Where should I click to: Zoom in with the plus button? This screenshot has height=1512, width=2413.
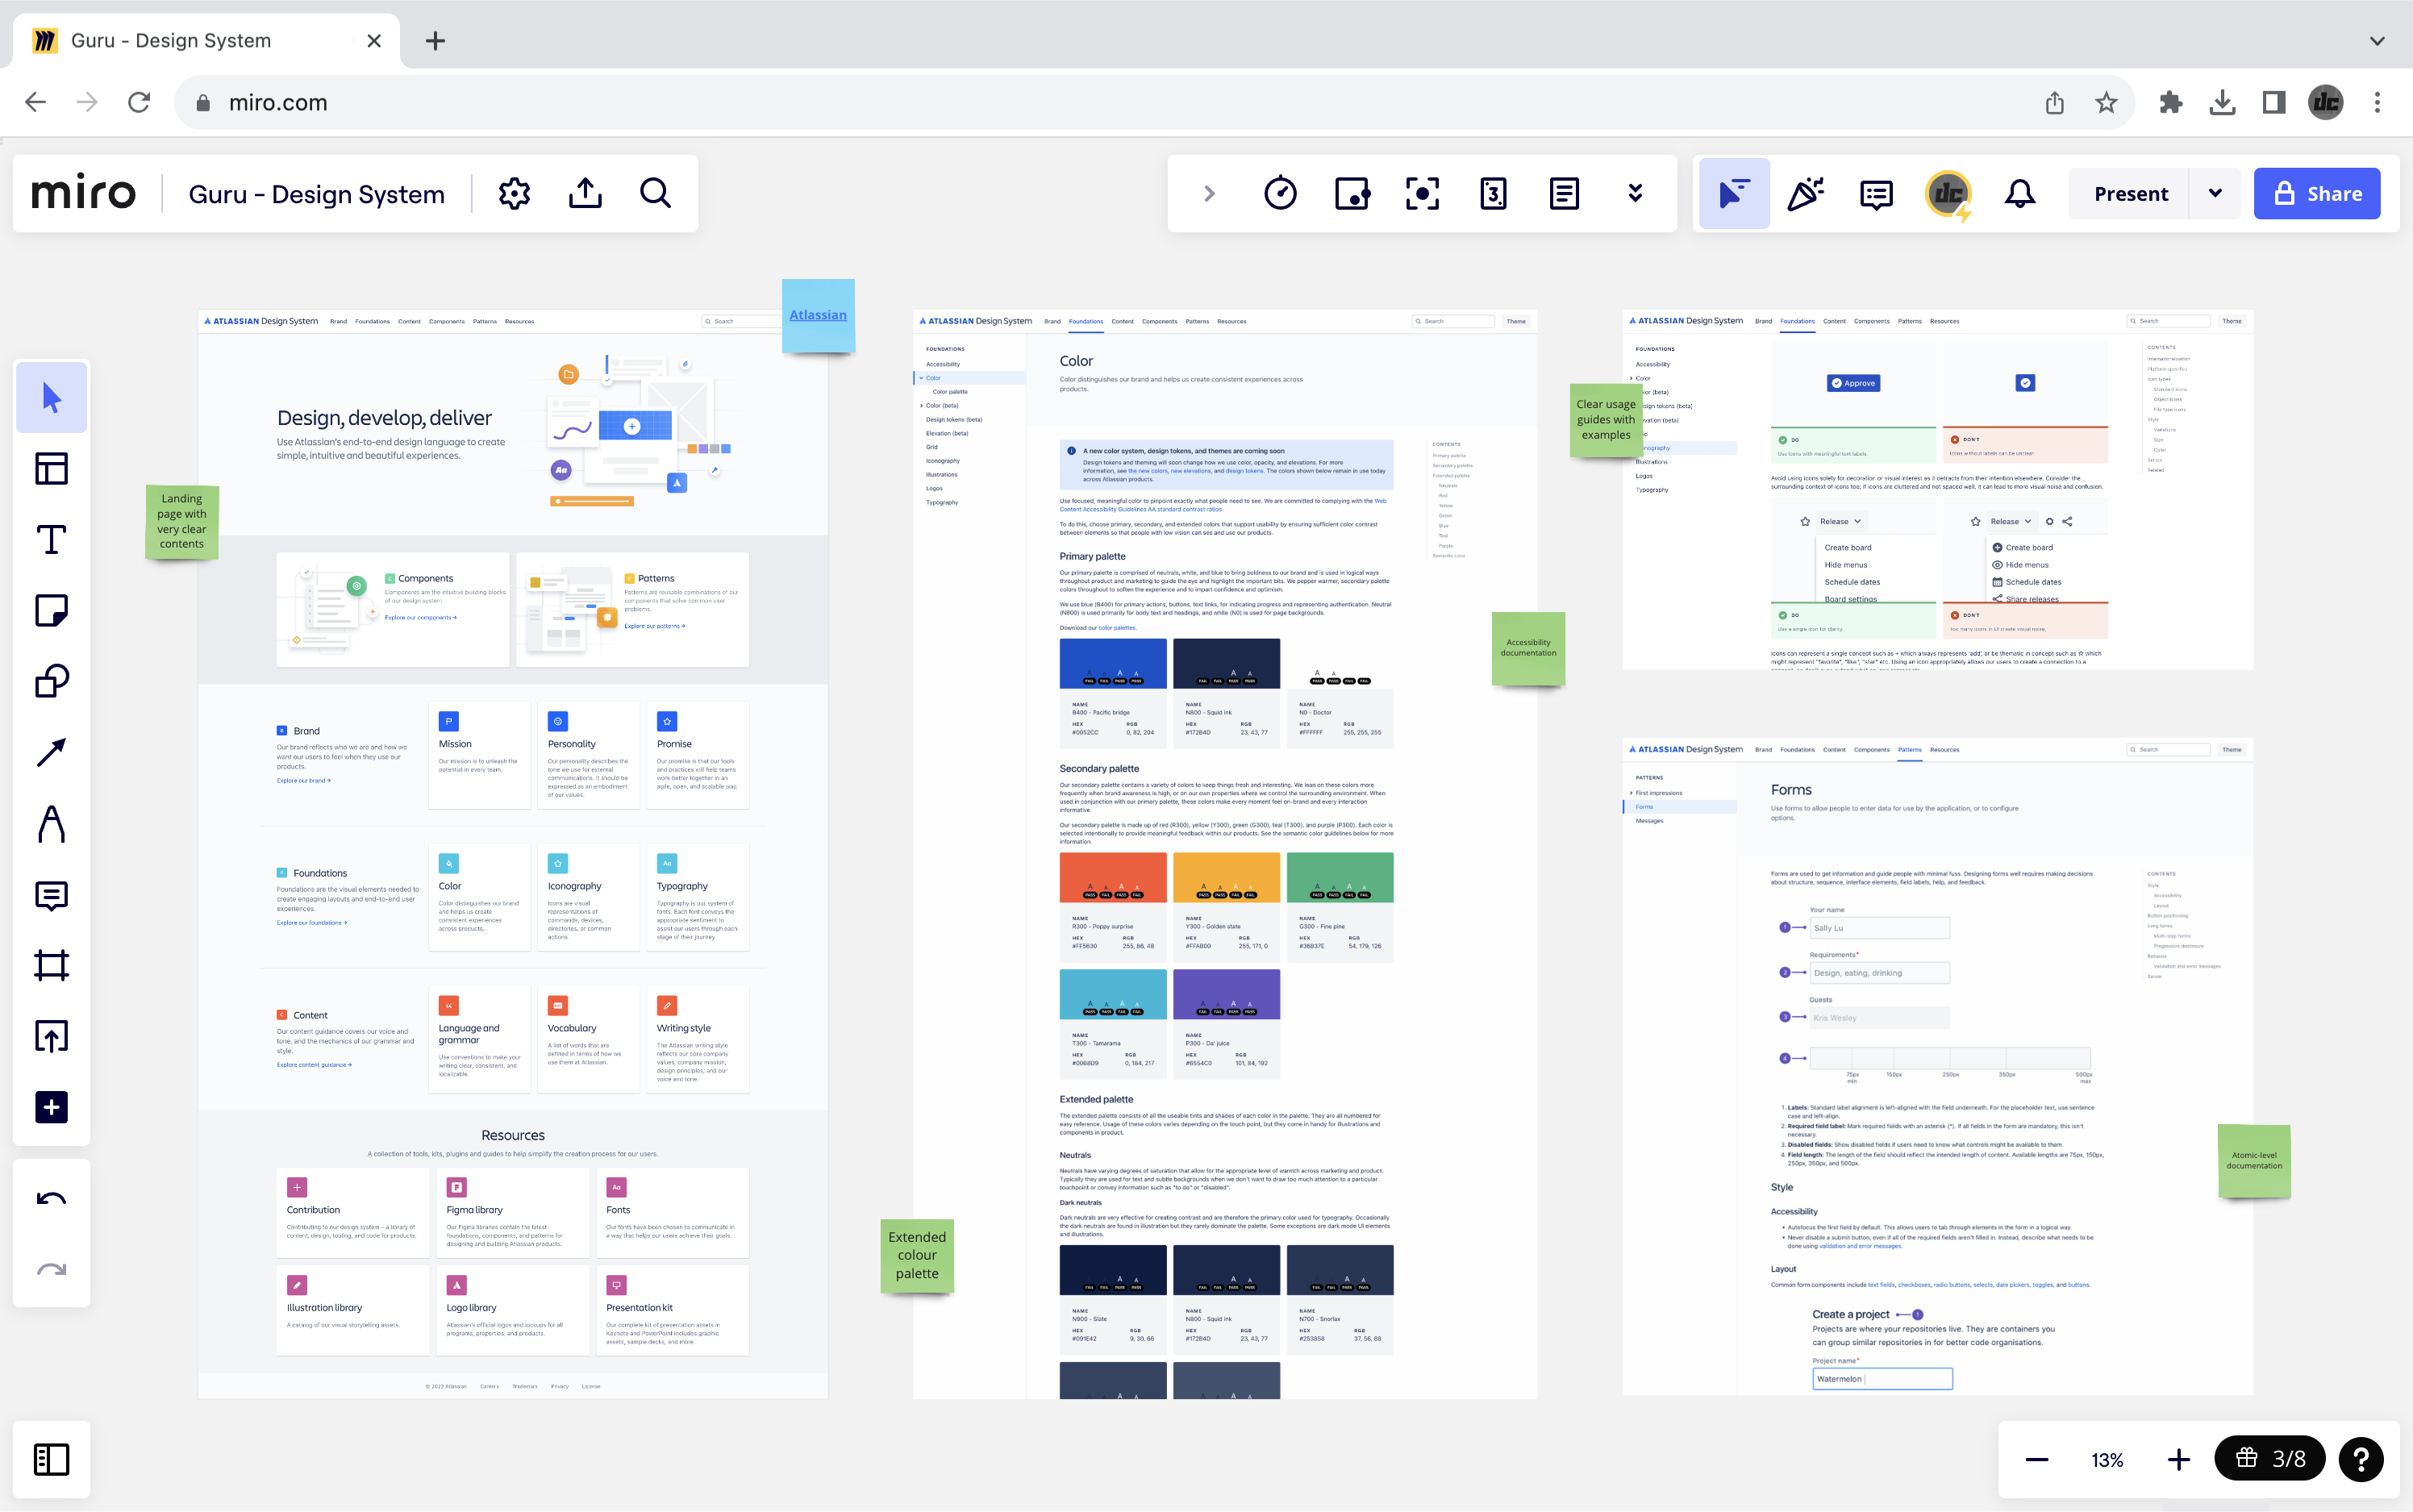(x=2178, y=1459)
